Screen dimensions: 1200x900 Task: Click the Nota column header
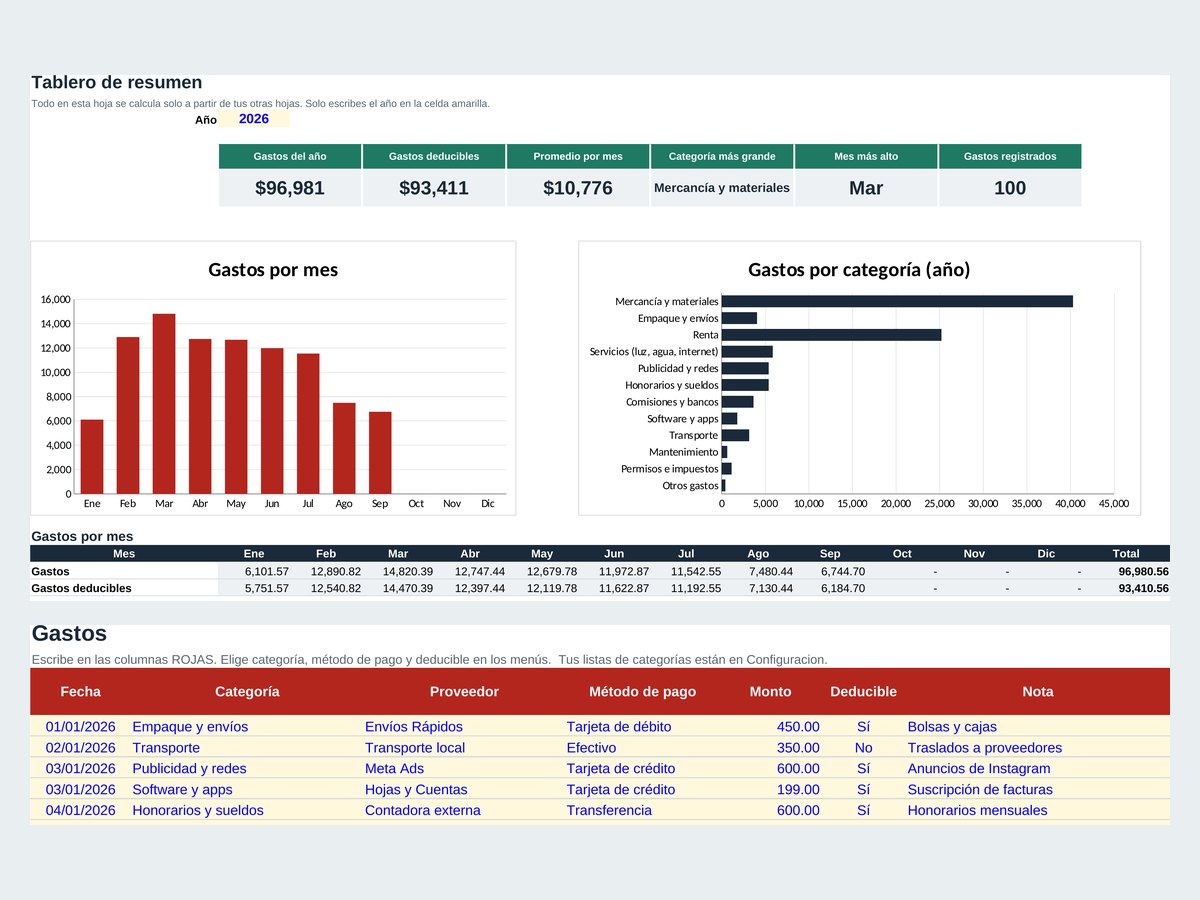[x=1038, y=691]
